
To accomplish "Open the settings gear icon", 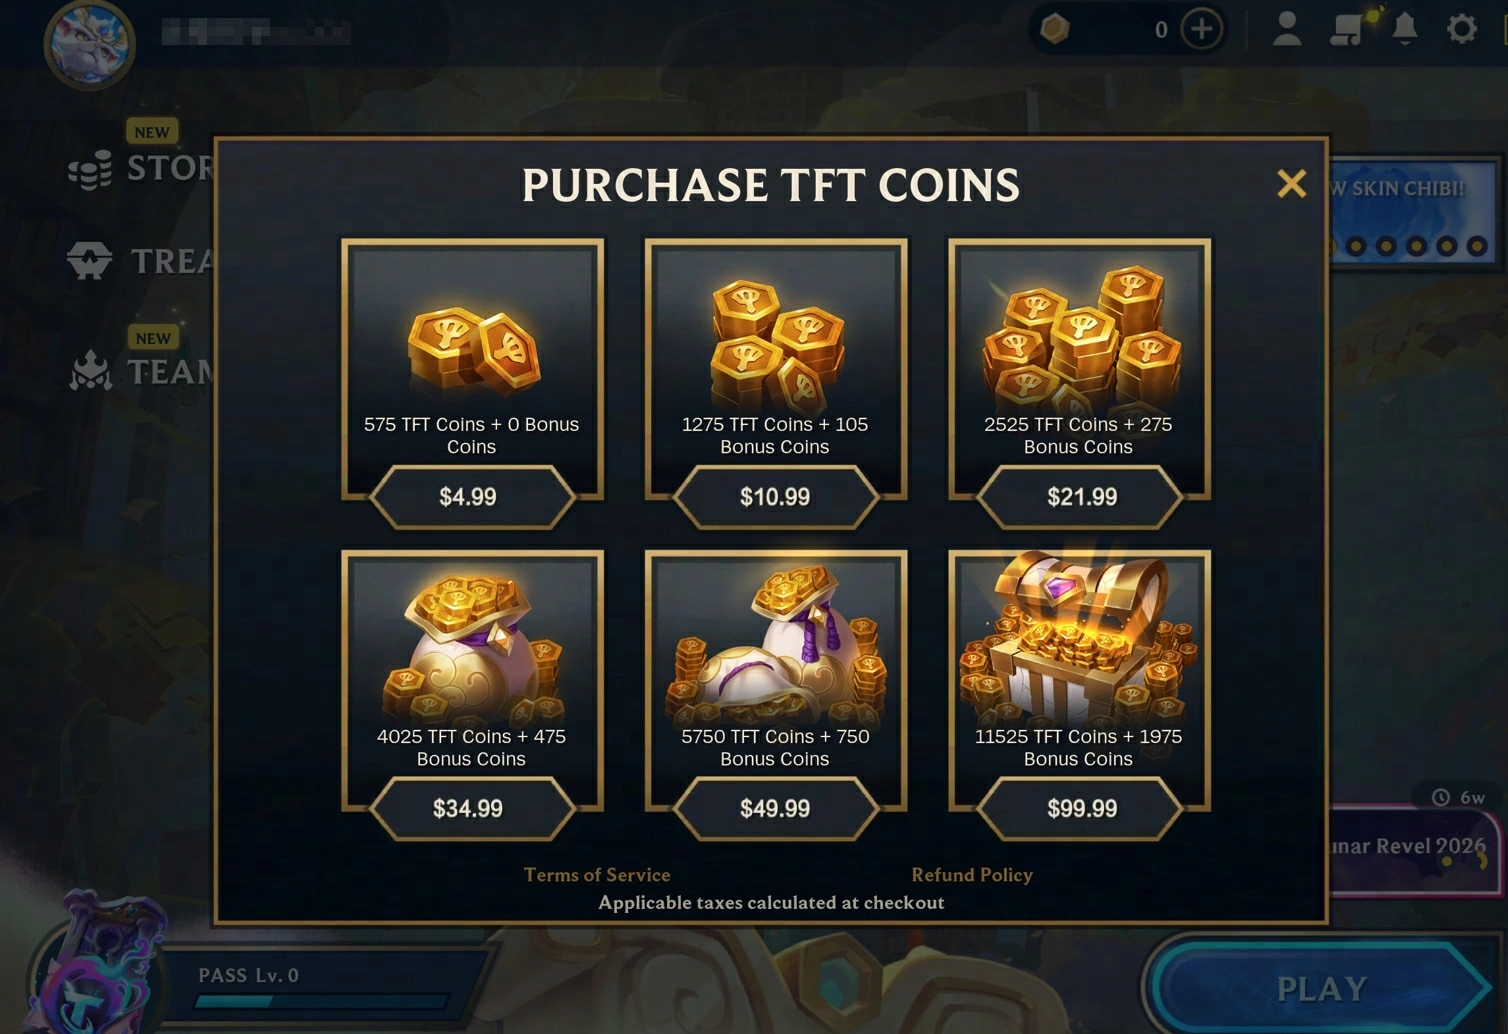I will coord(1462,28).
